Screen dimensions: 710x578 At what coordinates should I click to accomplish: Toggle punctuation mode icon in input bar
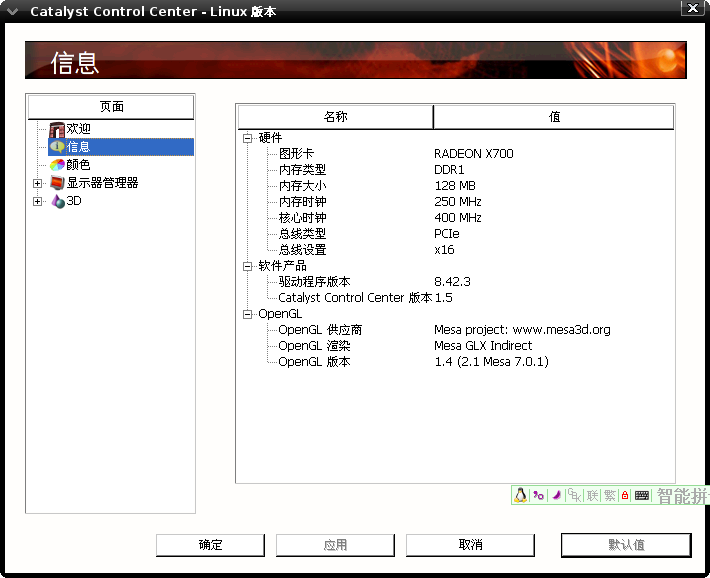538,496
